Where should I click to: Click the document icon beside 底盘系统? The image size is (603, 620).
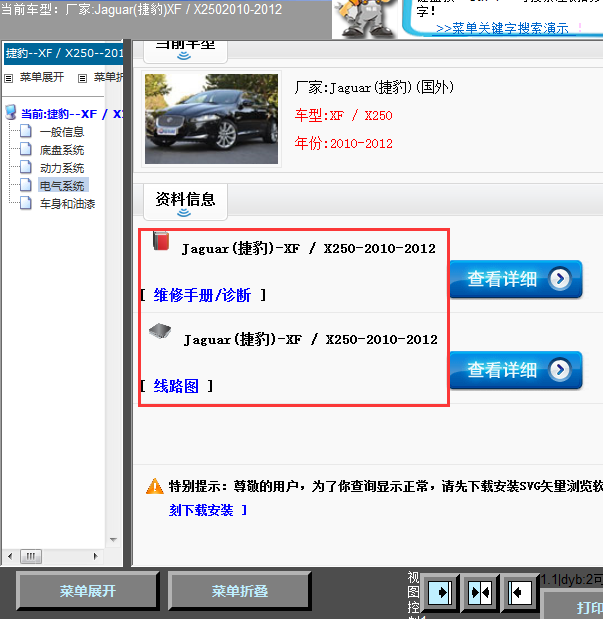[x=26, y=149]
